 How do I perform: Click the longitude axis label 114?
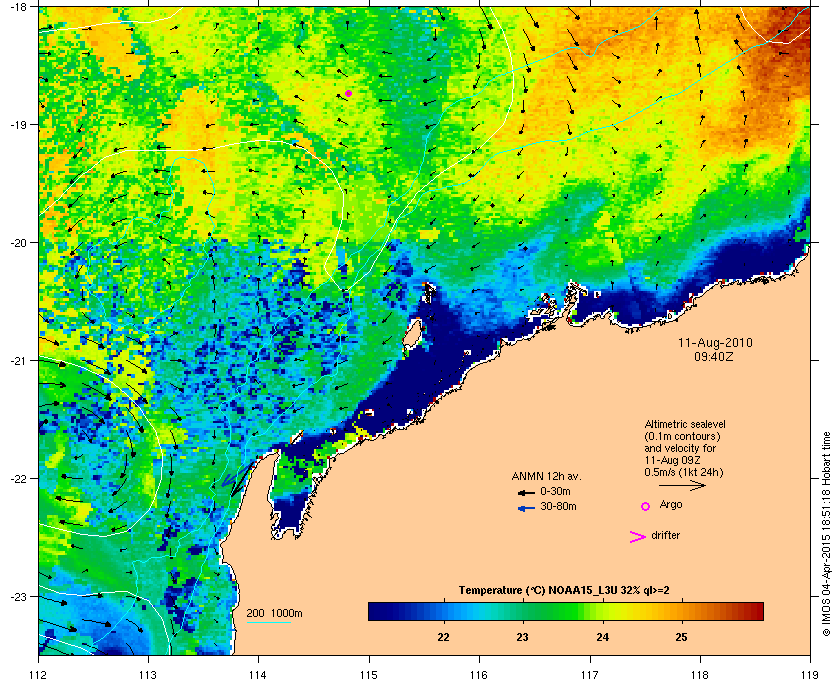(258, 674)
